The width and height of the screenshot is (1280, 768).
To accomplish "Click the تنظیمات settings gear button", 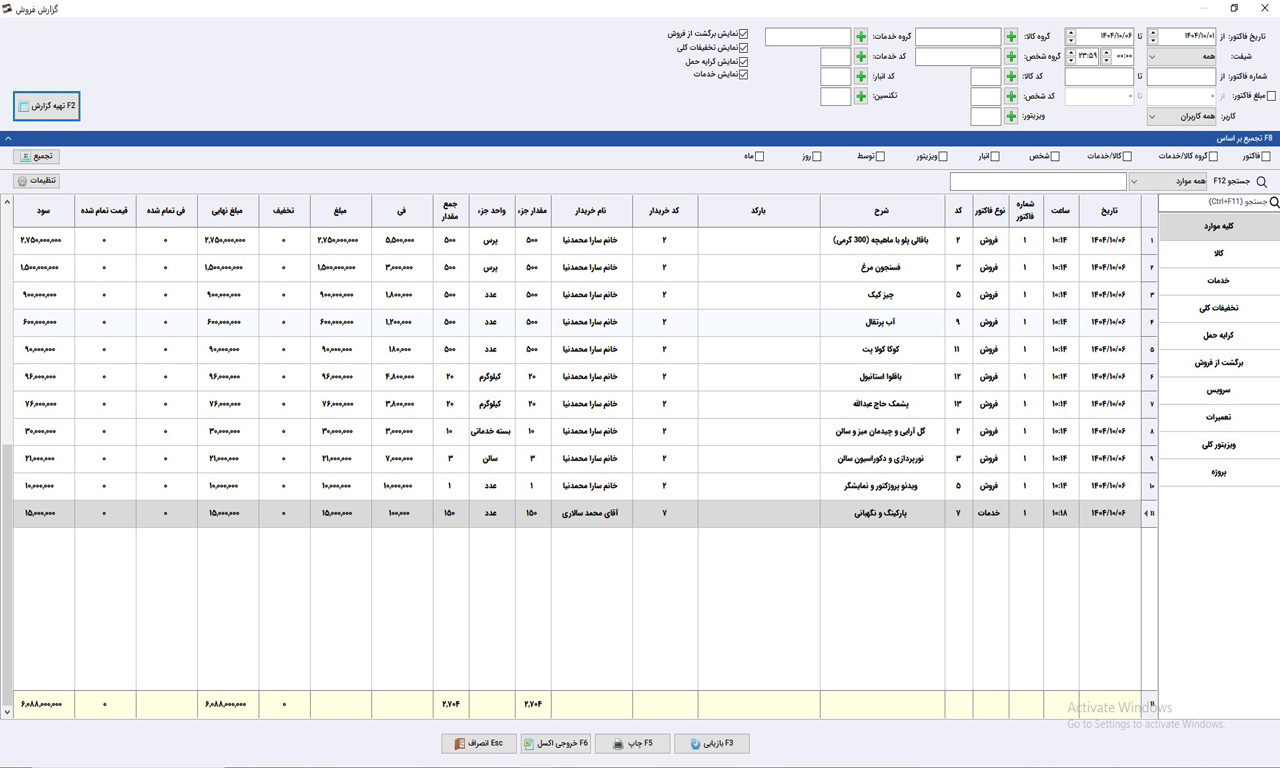I will pyautogui.click(x=37, y=181).
